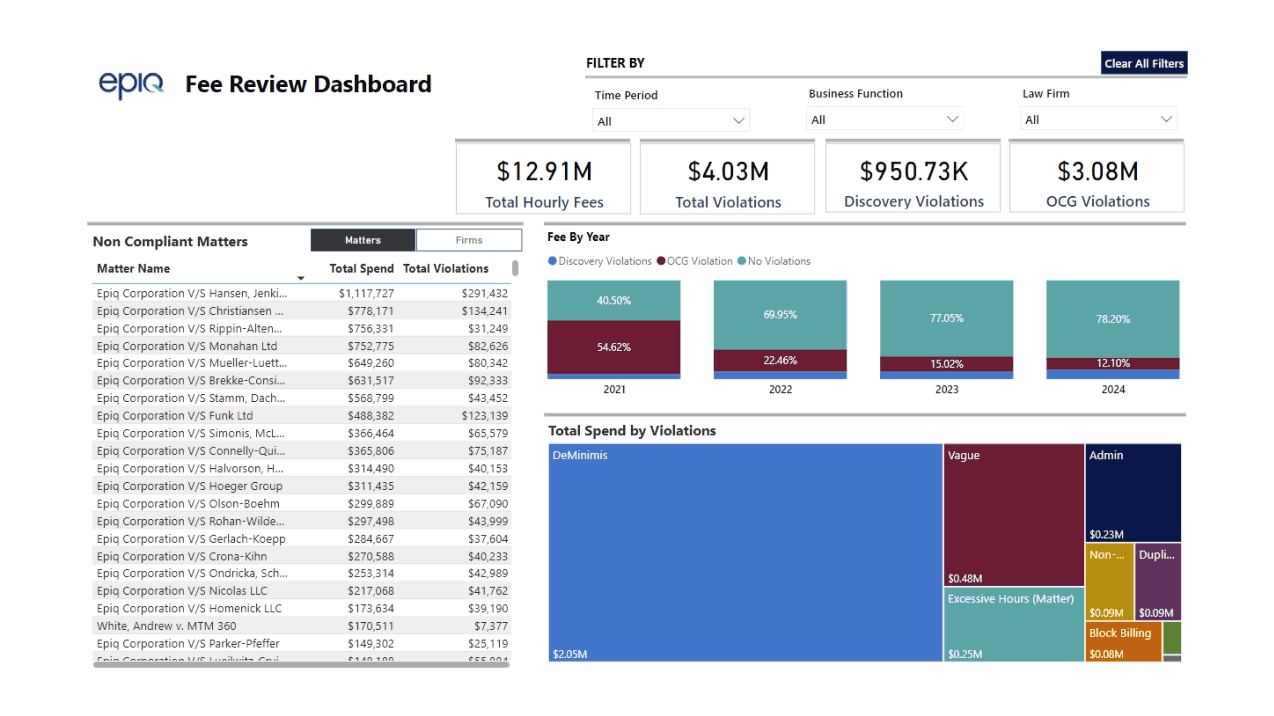Switch to the Firms tab
This screenshot has height=716, width=1274.
[469, 240]
